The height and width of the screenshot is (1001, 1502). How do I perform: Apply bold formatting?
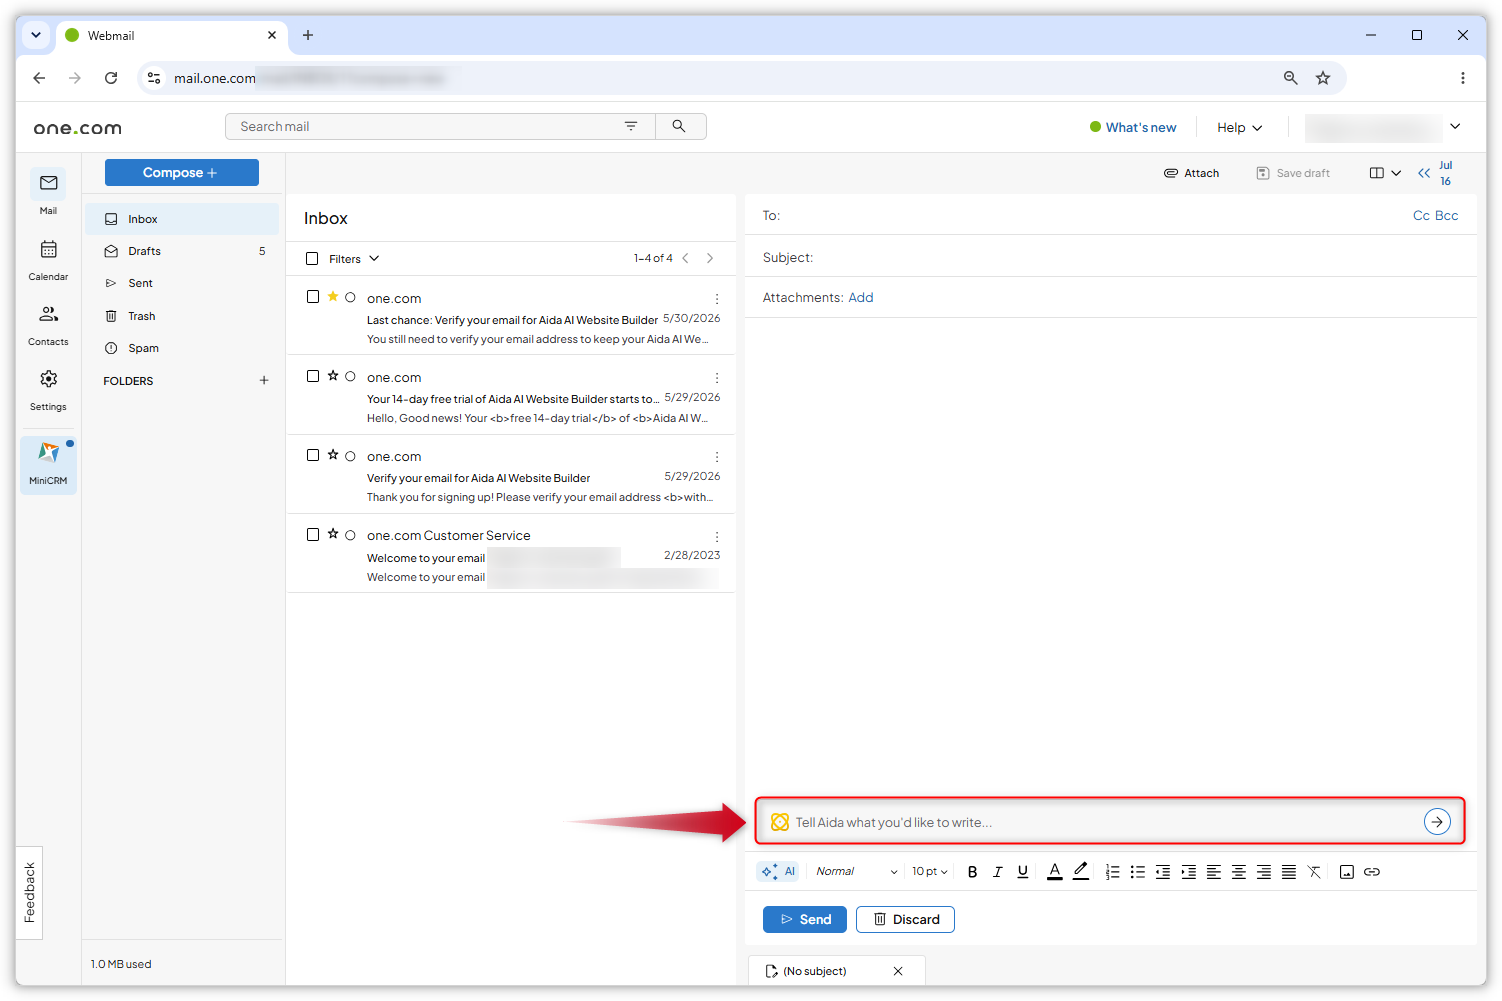click(972, 872)
